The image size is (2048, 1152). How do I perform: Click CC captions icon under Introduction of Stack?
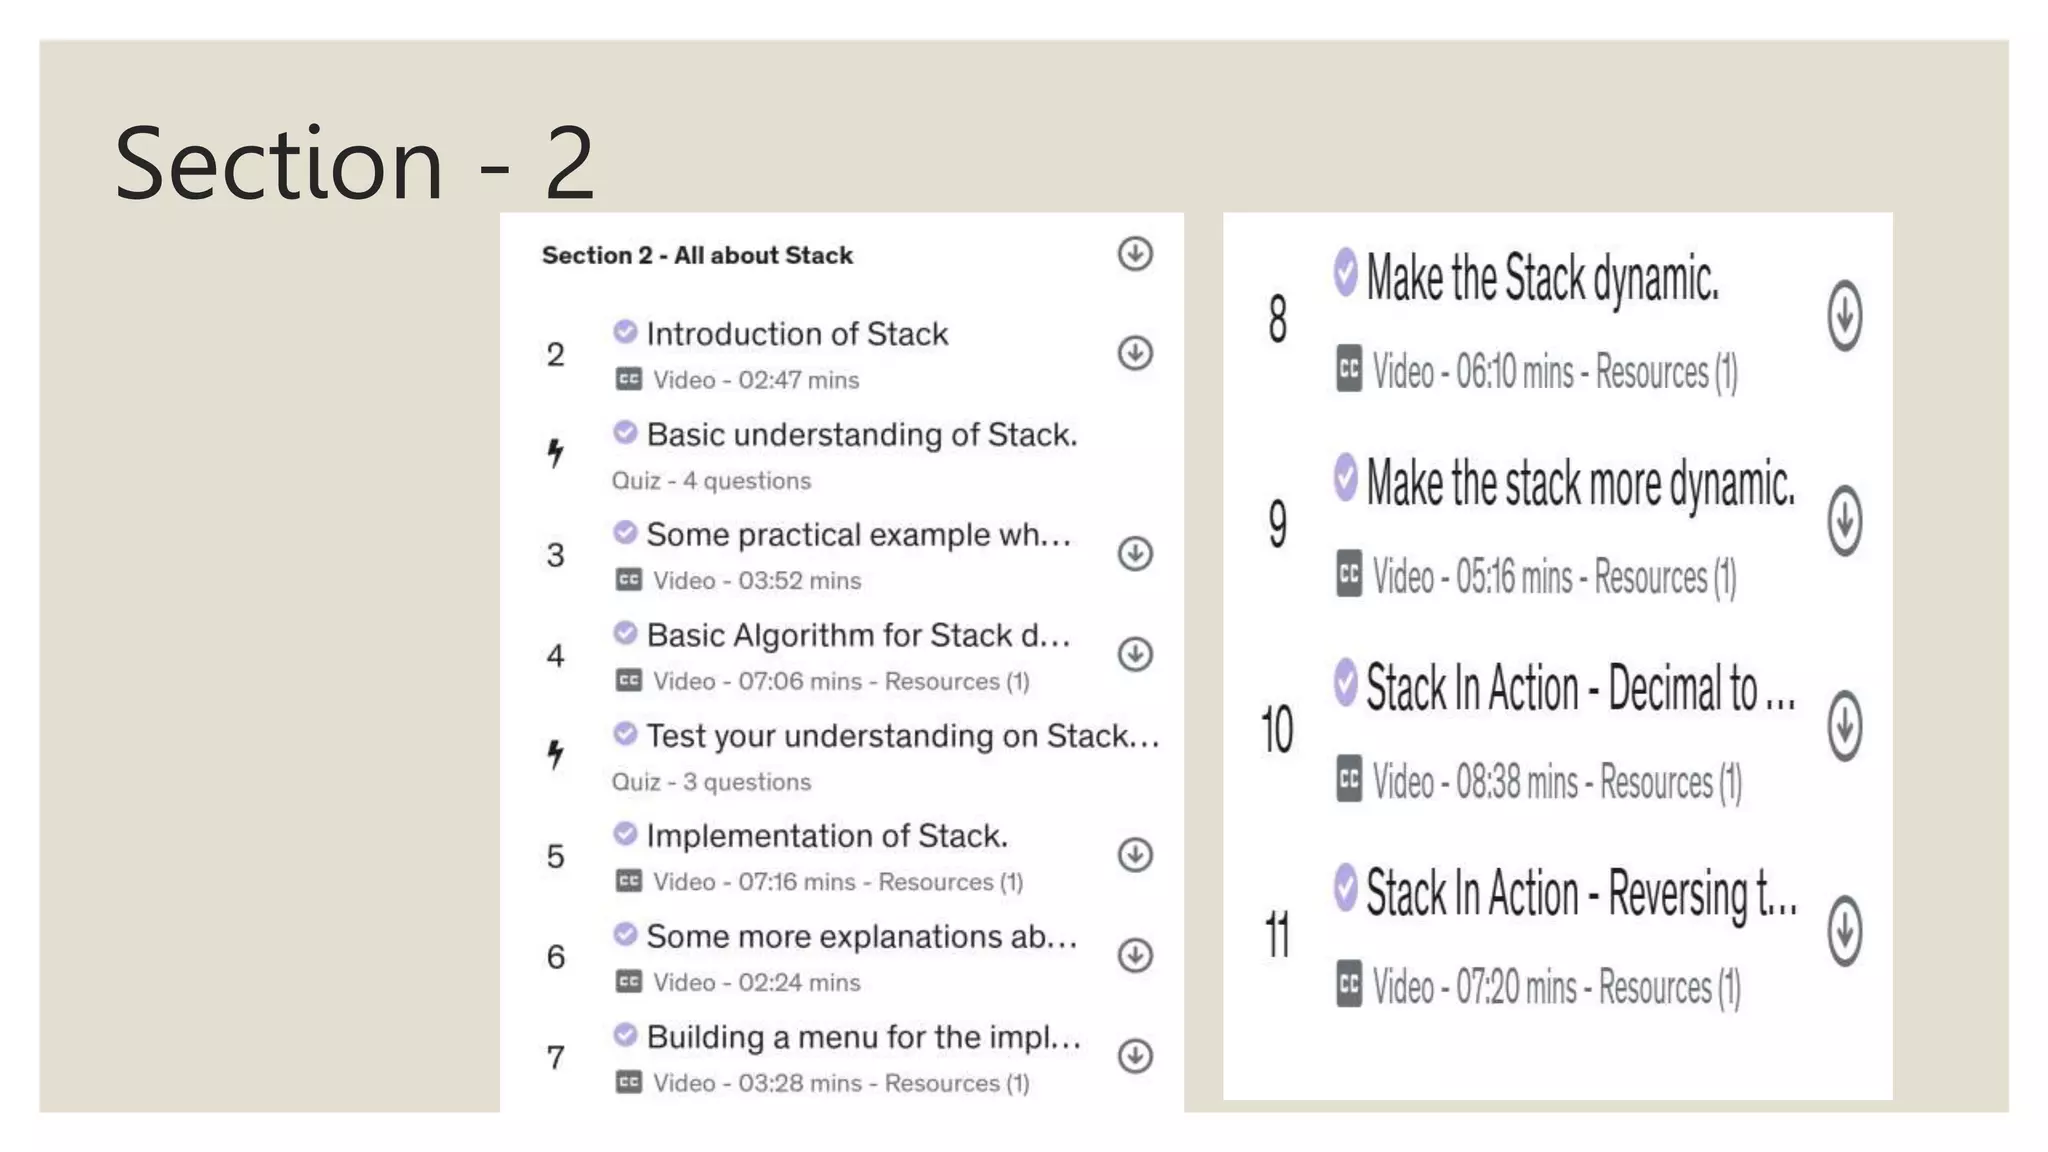628,380
